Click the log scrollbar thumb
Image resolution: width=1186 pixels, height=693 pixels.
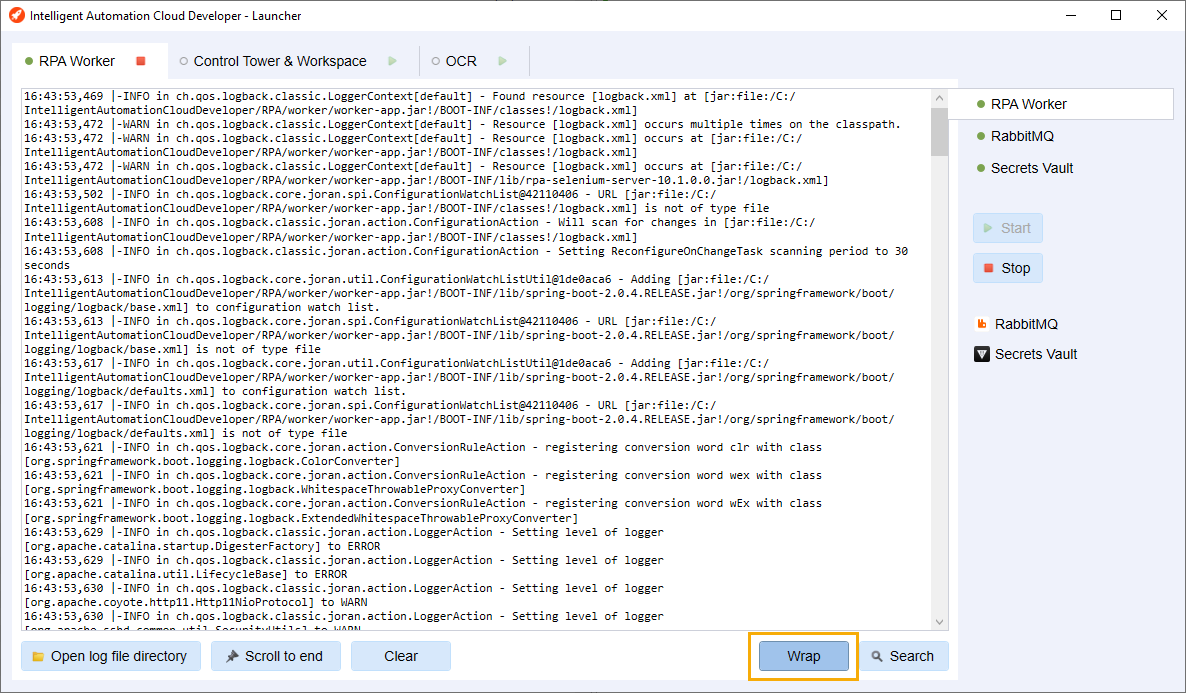939,131
